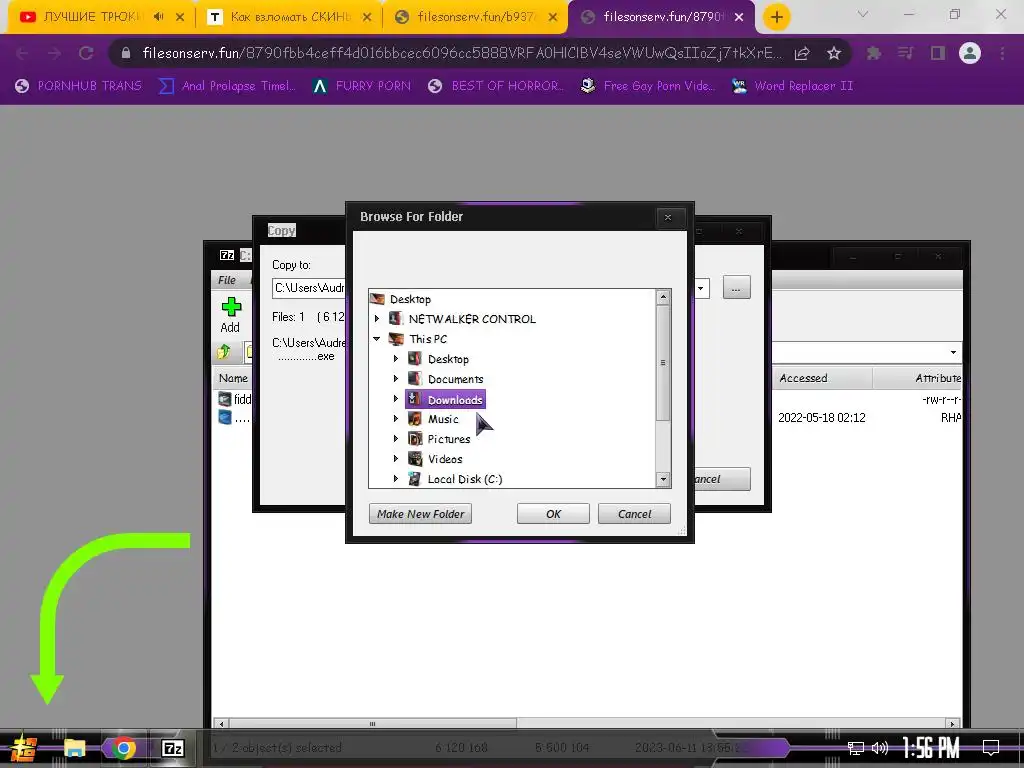This screenshot has height=768, width=1024.
Task: Click the Copy dialog browse (...) button
Action: point(736,288)
